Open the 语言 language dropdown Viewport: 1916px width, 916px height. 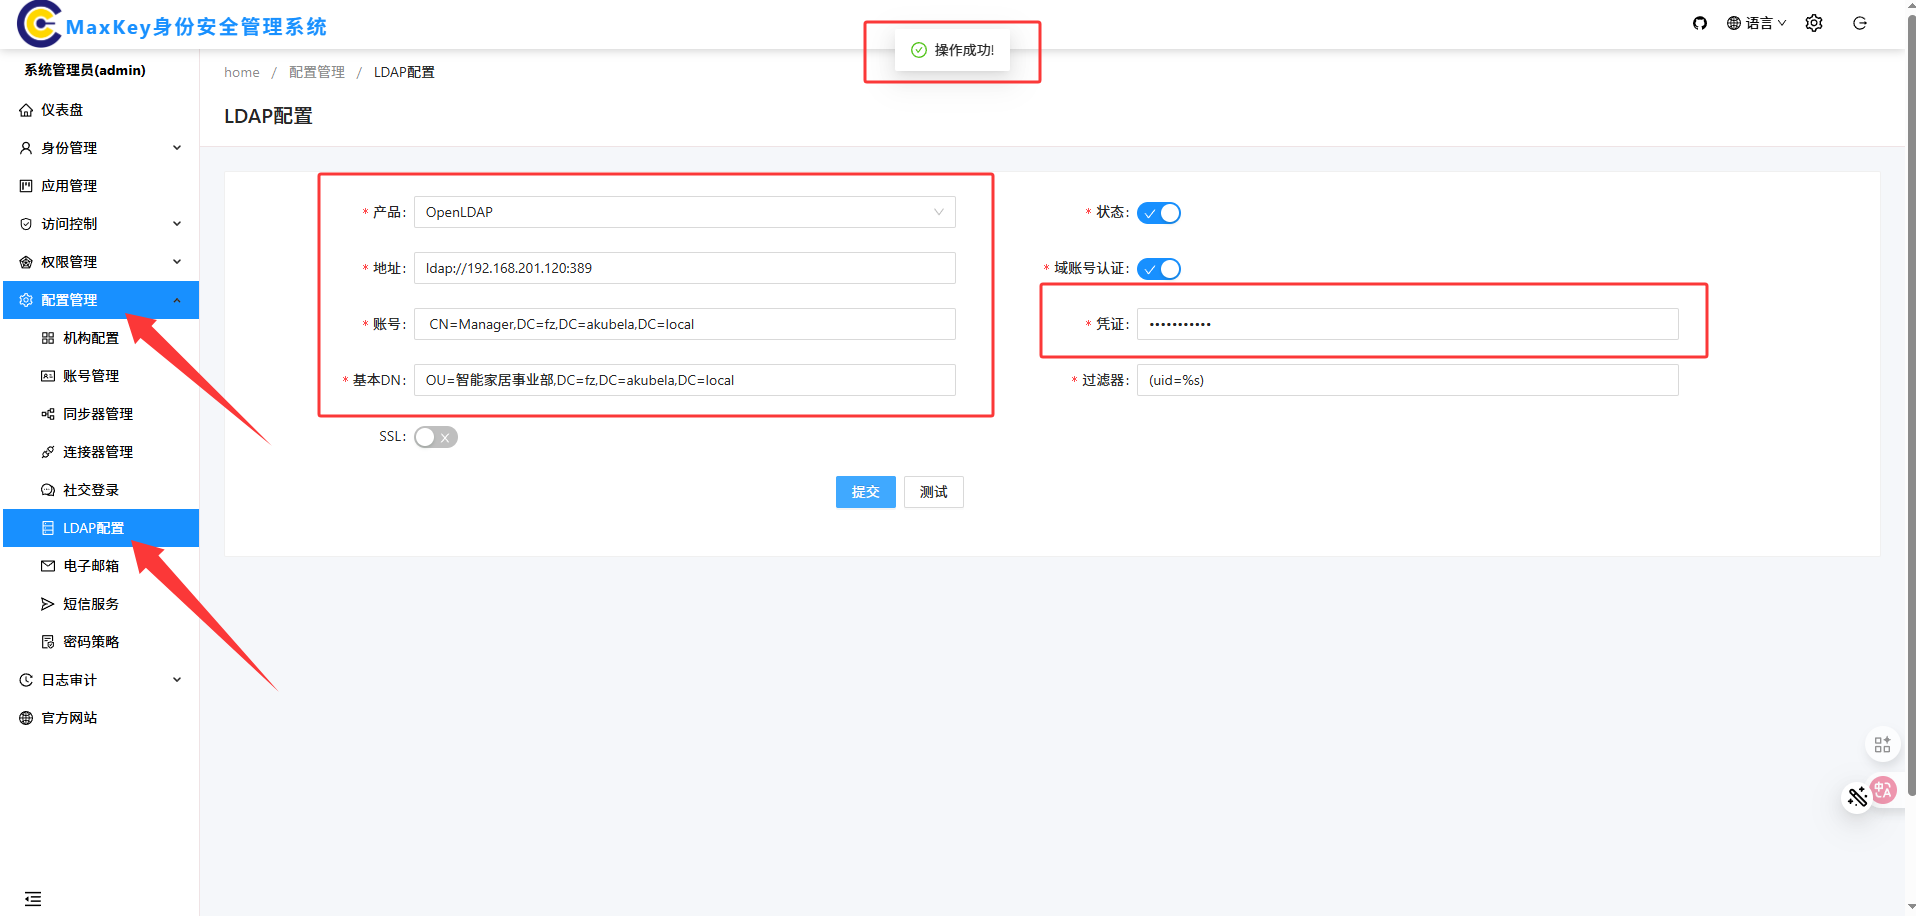click(x=1757, y=23)
